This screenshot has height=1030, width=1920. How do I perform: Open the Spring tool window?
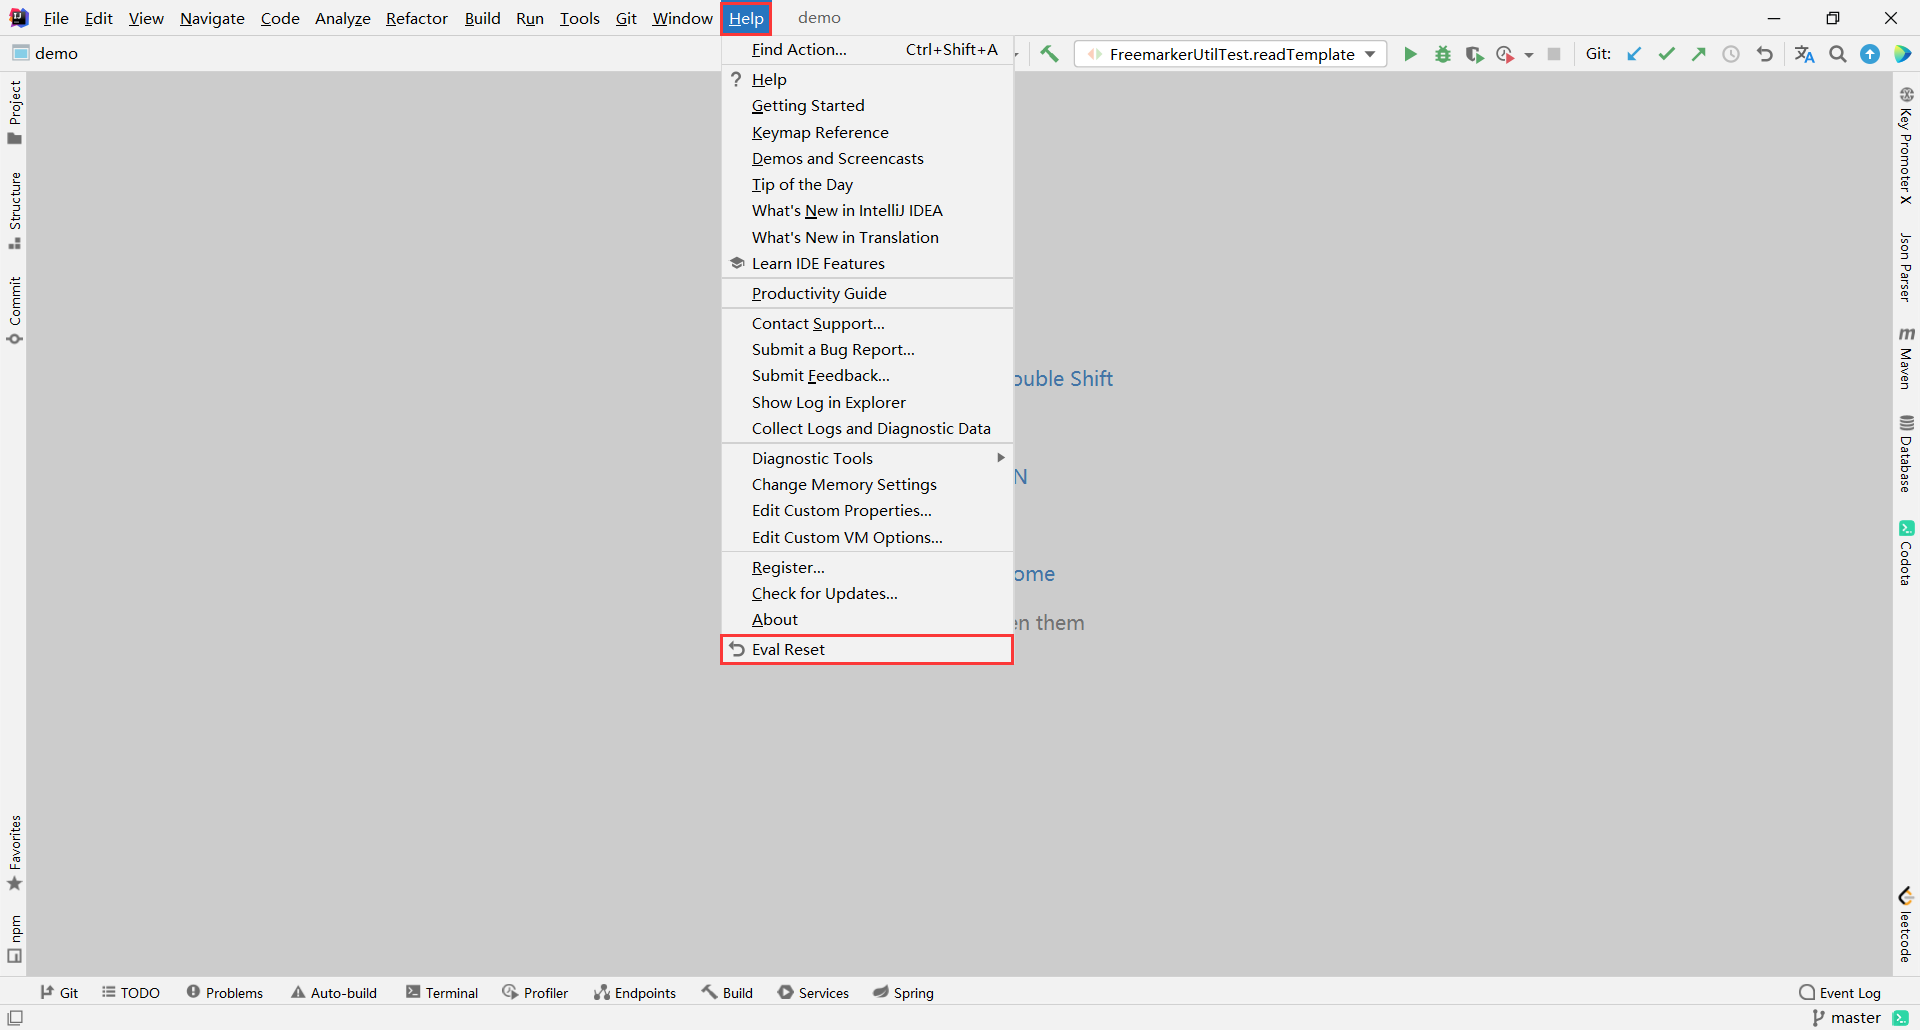[x=903, y=992]
